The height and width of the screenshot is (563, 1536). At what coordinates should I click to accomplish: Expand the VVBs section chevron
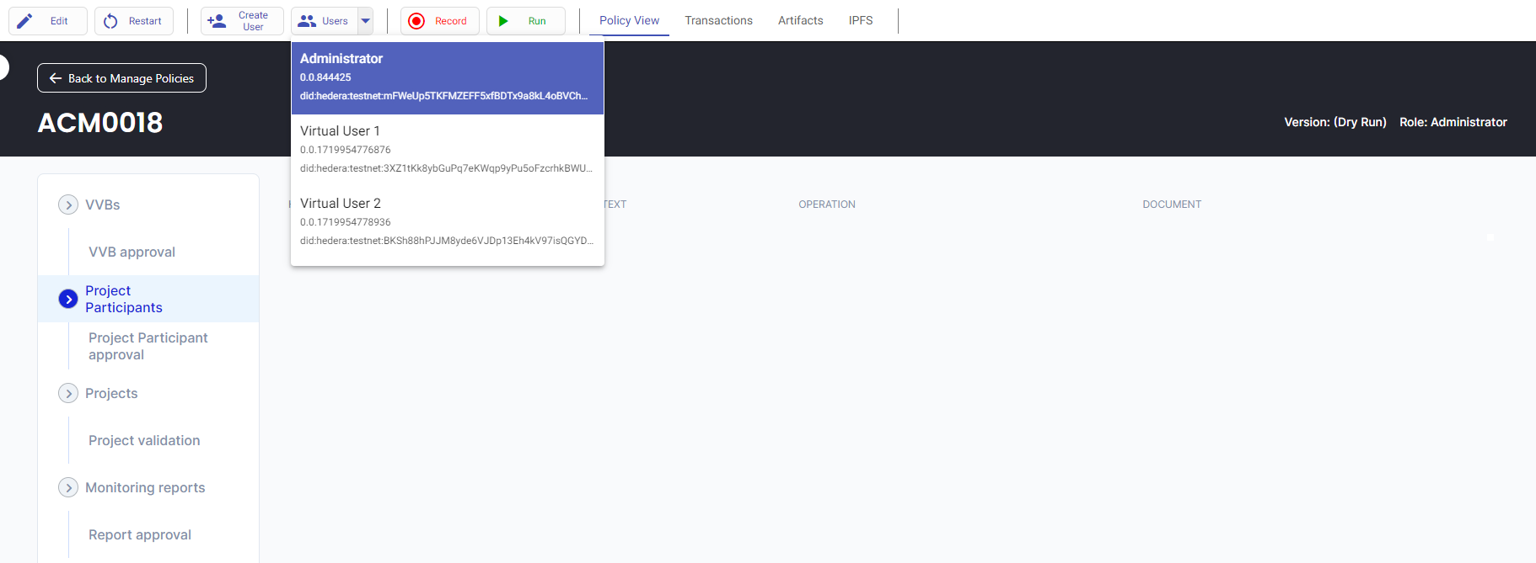68,205
